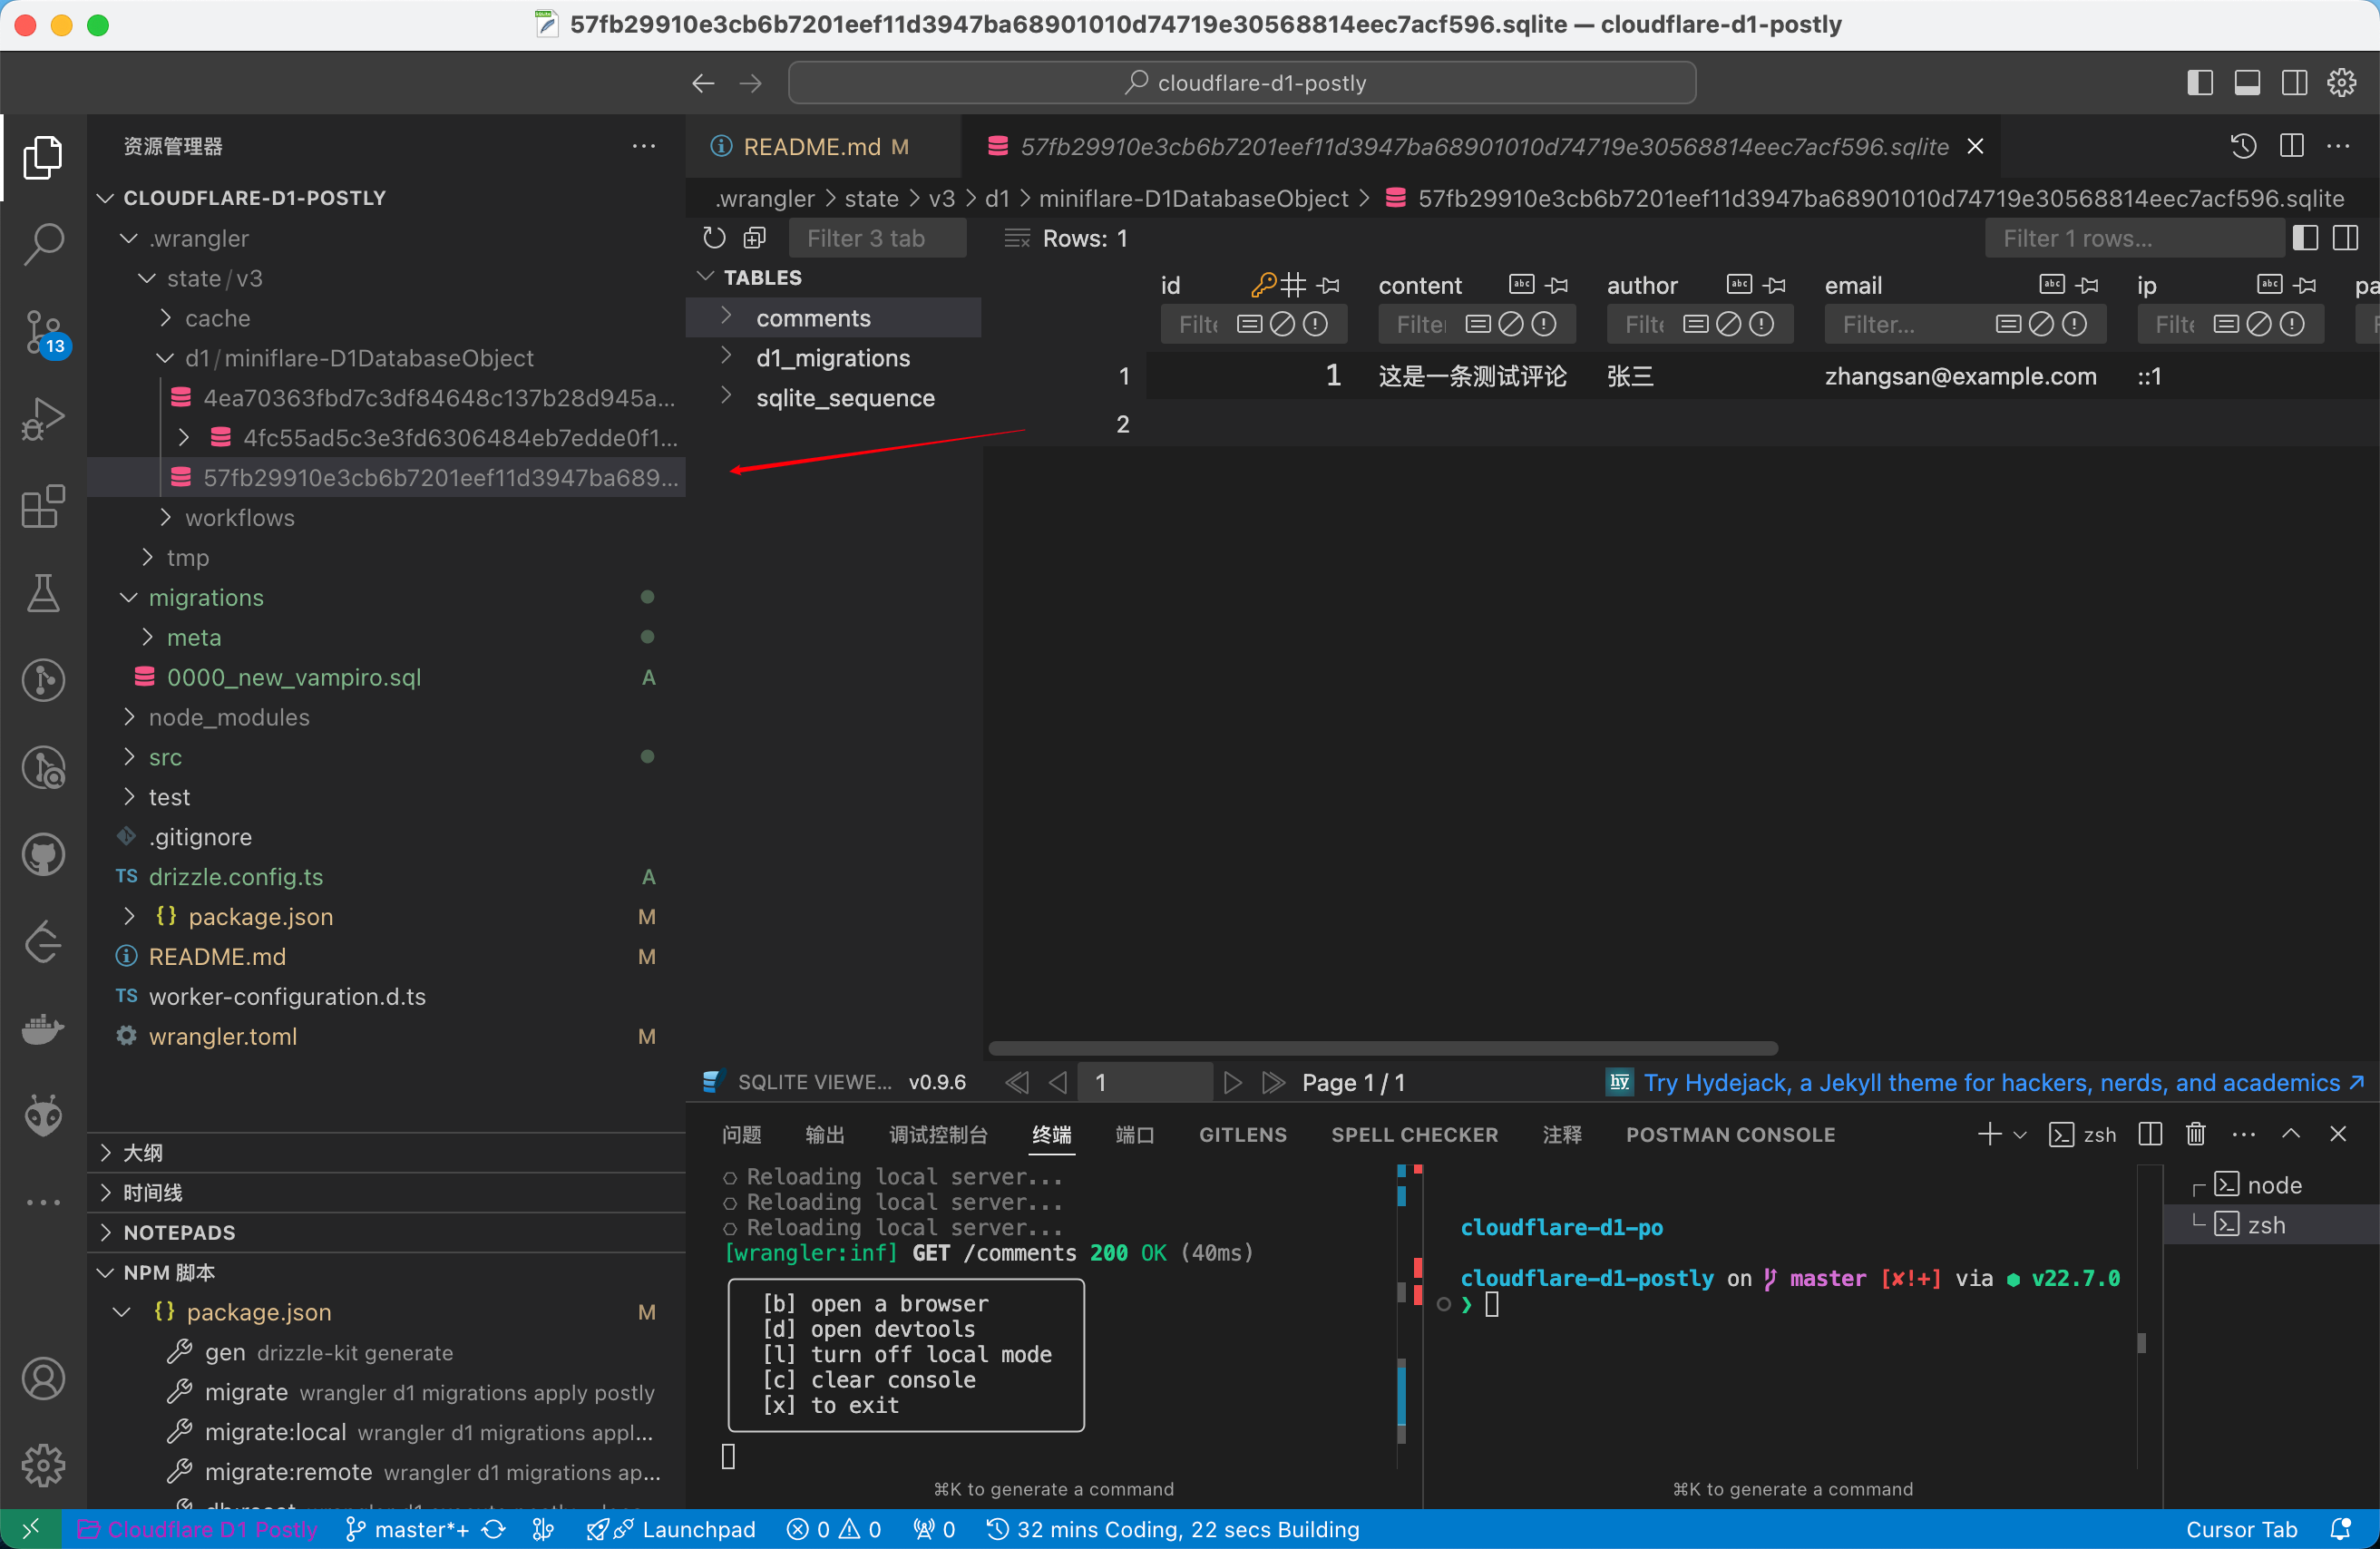This screenshot has width=2380, height=1549.
Task: Open the Try Hydejack theme link
Action: pos(1991,1082)
